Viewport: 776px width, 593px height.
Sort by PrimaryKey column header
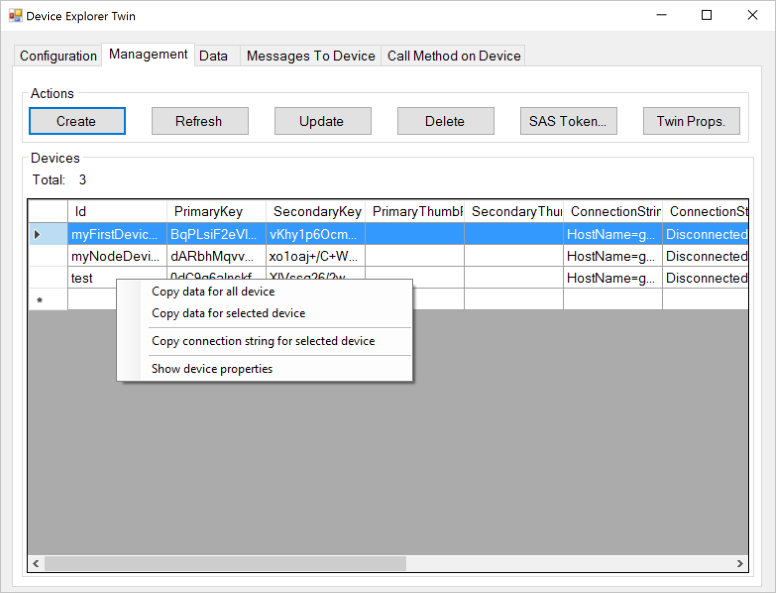click(x=216, y=211)
